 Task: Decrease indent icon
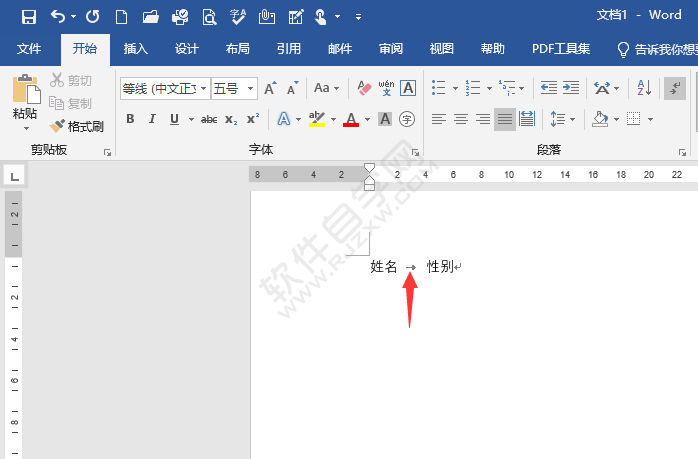[x=548, y=88]
